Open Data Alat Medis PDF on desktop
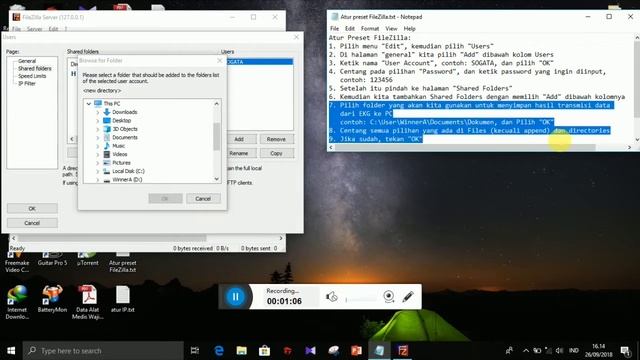640x360 pixels. [87, 302]
